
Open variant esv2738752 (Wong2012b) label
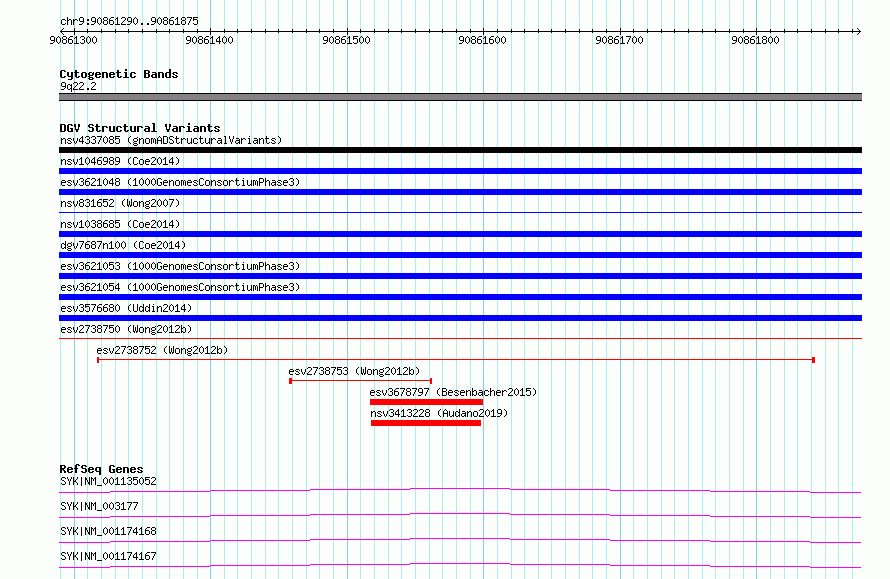[x=162, y=350]
